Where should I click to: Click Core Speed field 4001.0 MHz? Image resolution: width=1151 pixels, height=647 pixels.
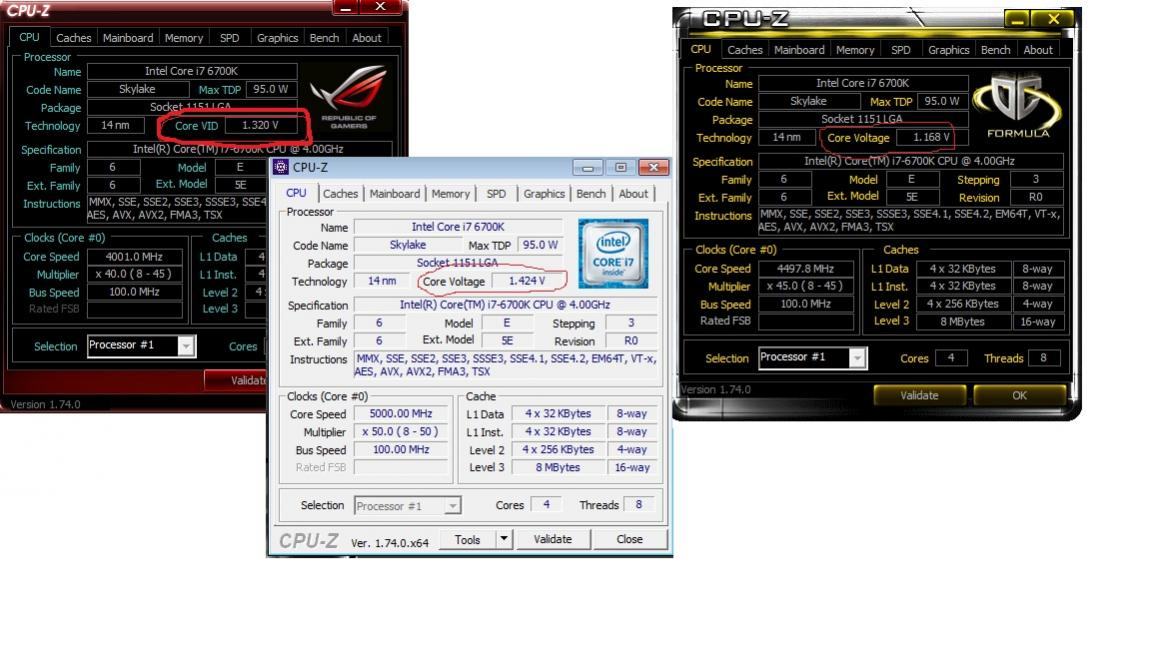click(134, 256)
